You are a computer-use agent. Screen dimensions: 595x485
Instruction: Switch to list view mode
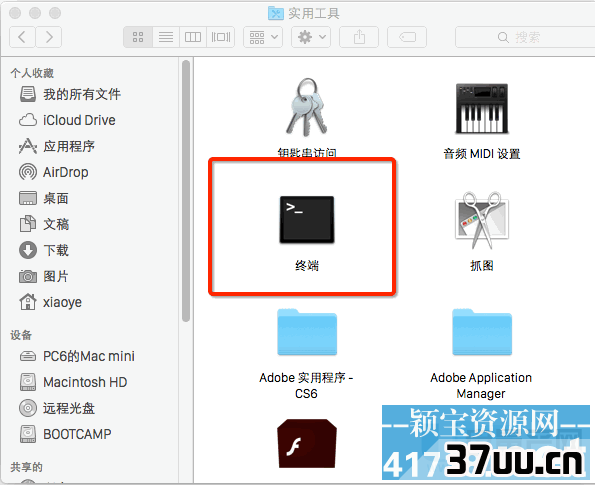(166, 37)
